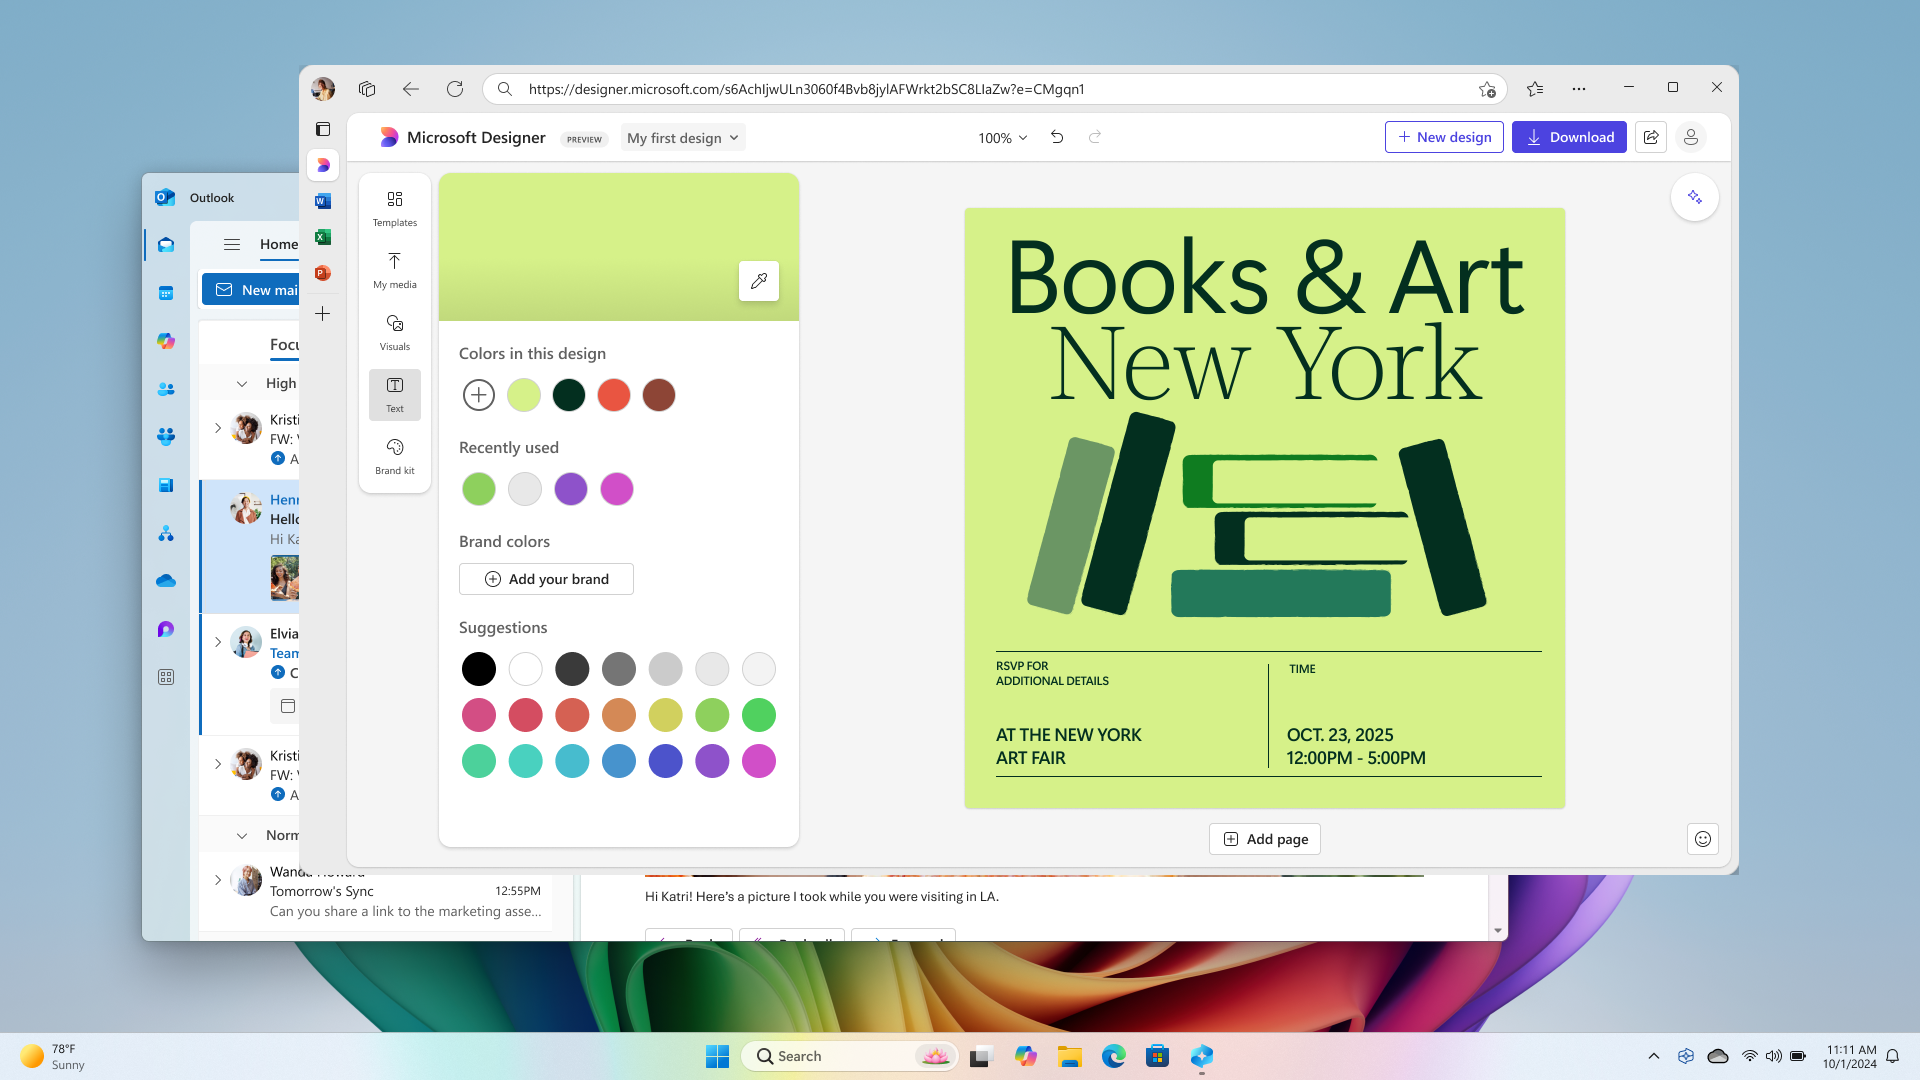Go back in the browser
The width and height of the screenshot is (1920, 1080).
411,89
